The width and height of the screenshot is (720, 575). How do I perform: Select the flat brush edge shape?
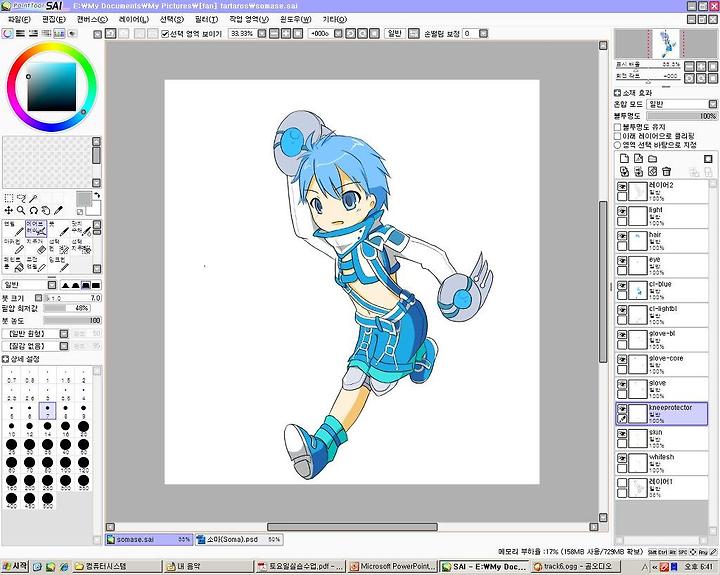click(96, 285)
